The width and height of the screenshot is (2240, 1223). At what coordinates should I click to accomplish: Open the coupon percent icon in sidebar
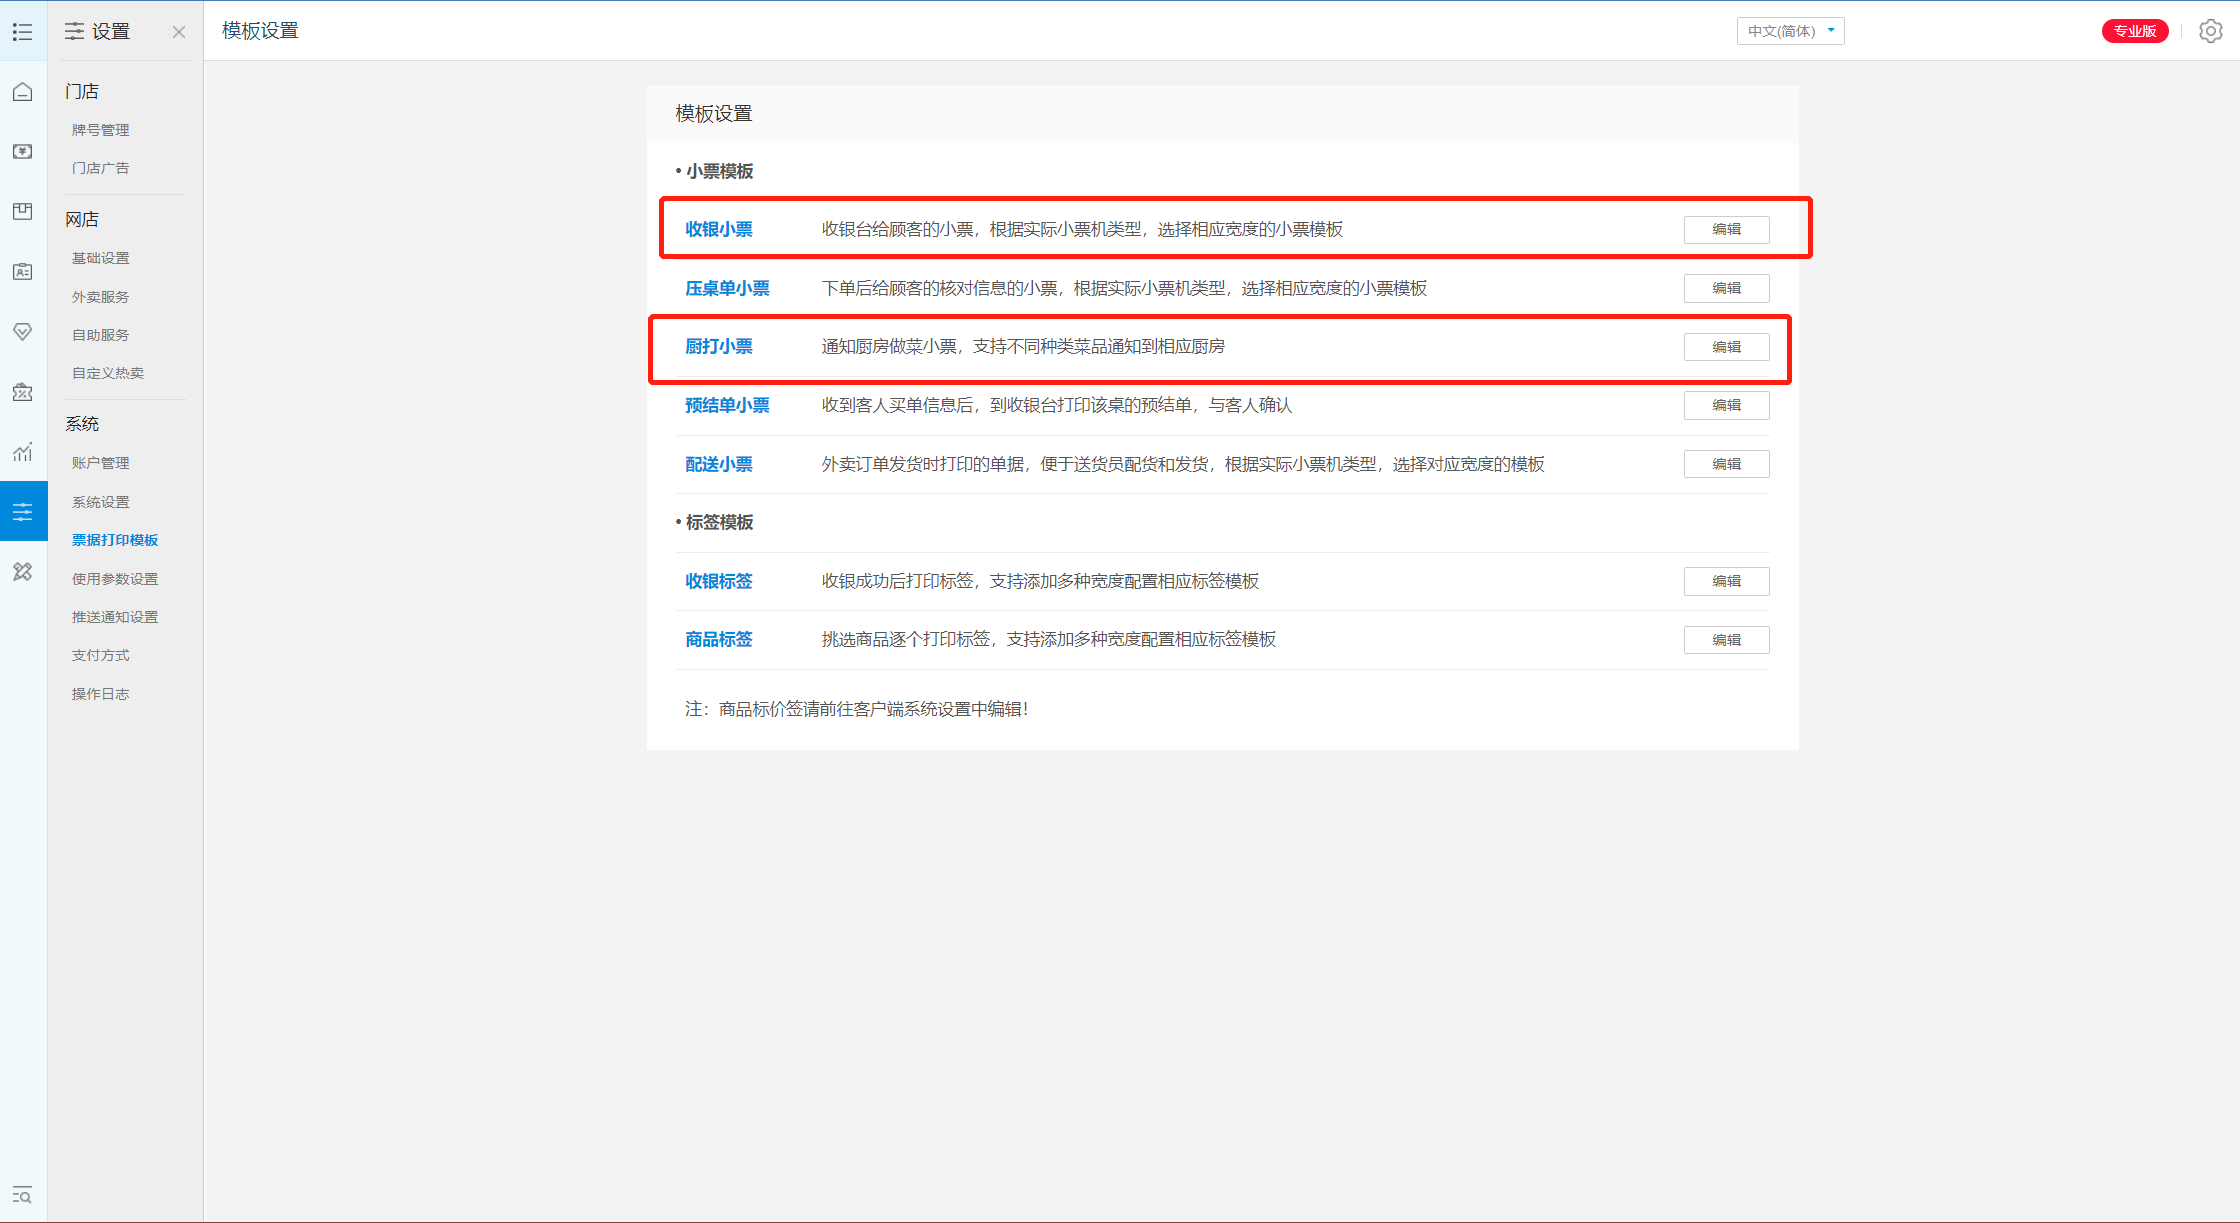pos(23,392)
